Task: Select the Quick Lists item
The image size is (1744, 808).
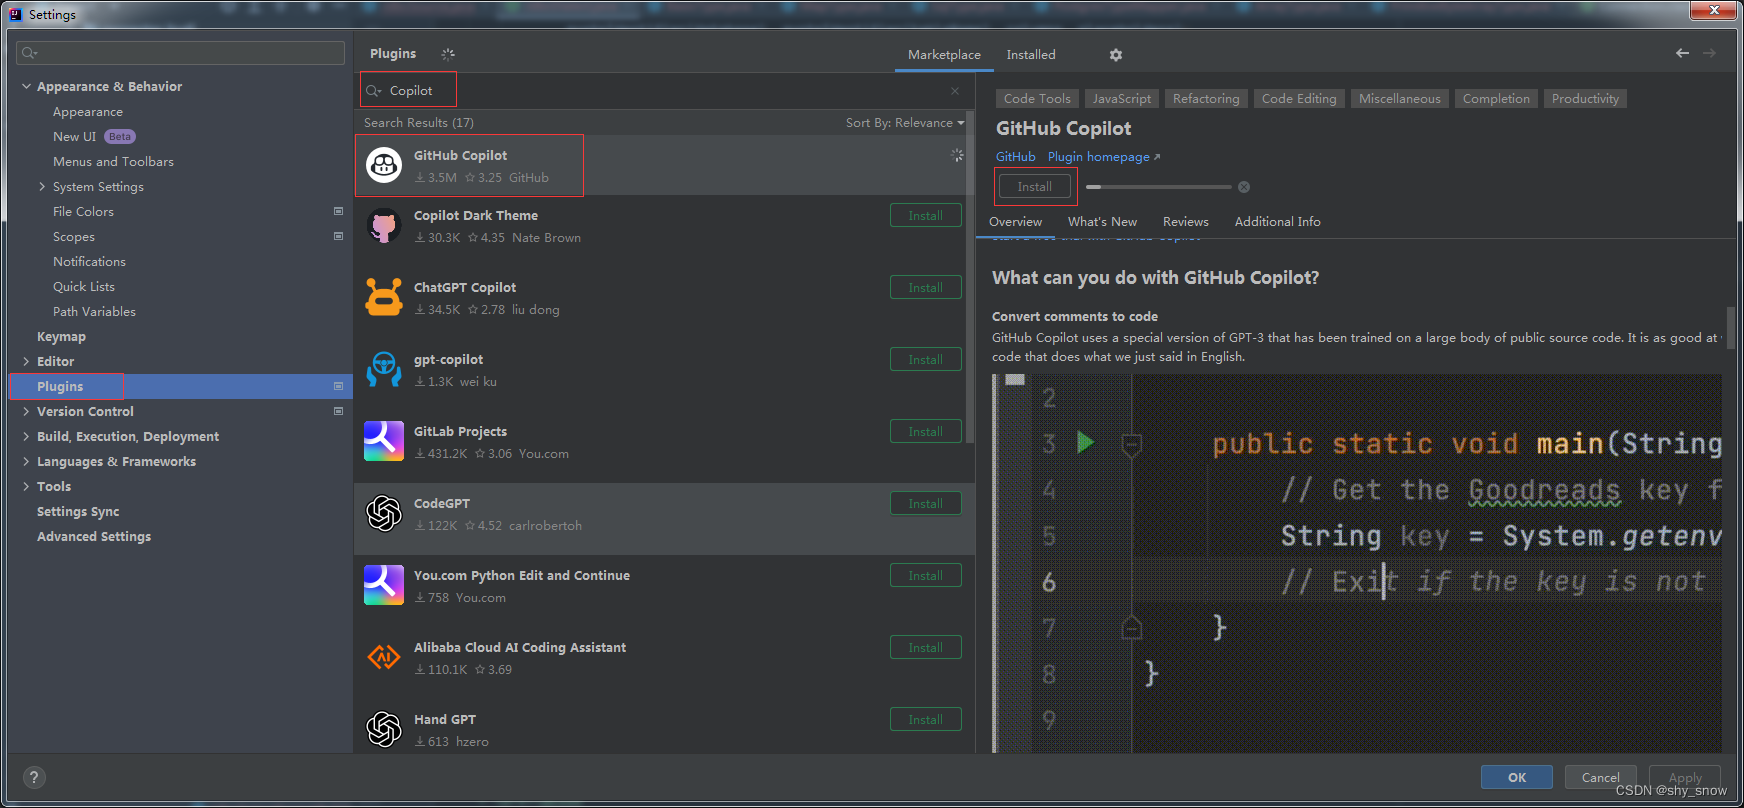Action: coord(84,286)
